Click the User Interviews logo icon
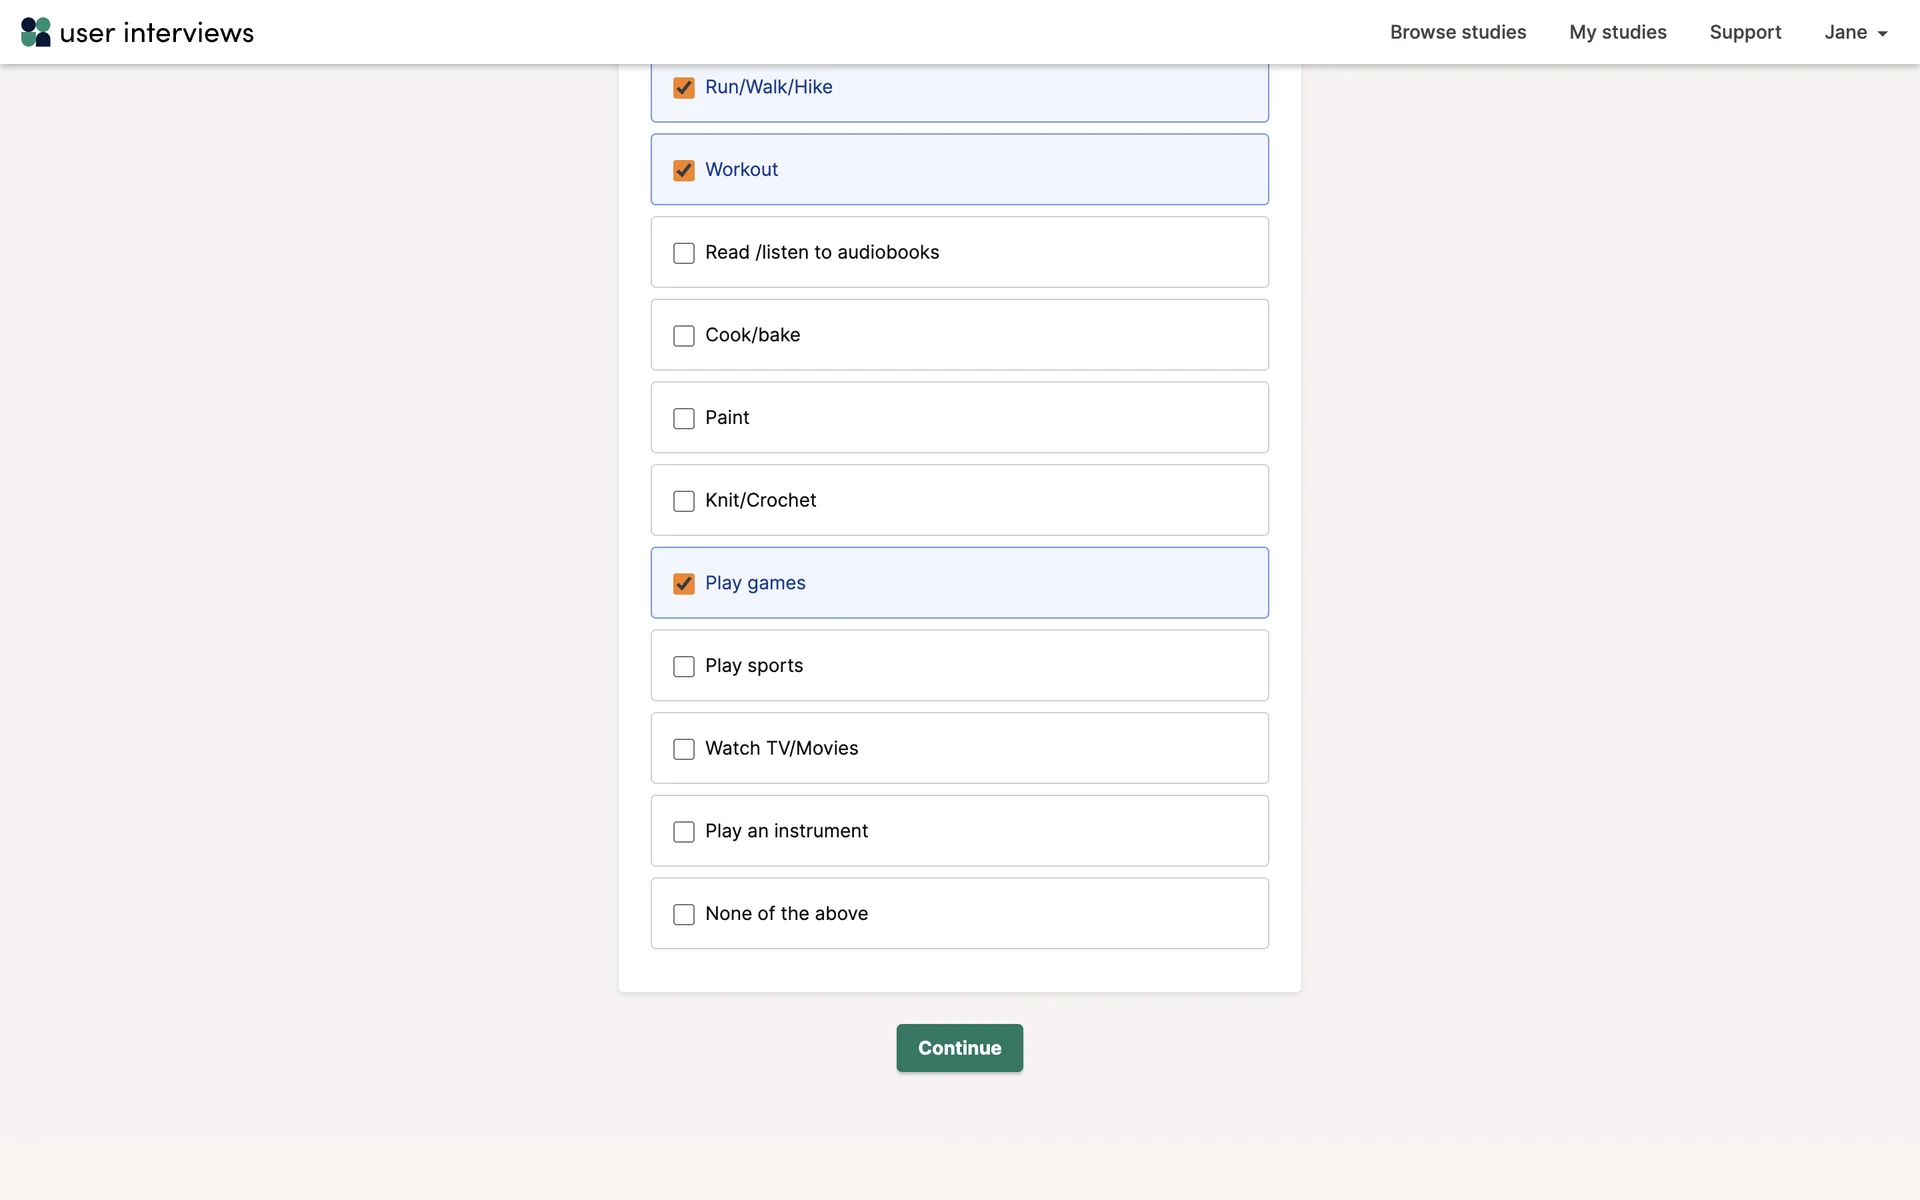1920x1200 pixels. click(36, 32)
